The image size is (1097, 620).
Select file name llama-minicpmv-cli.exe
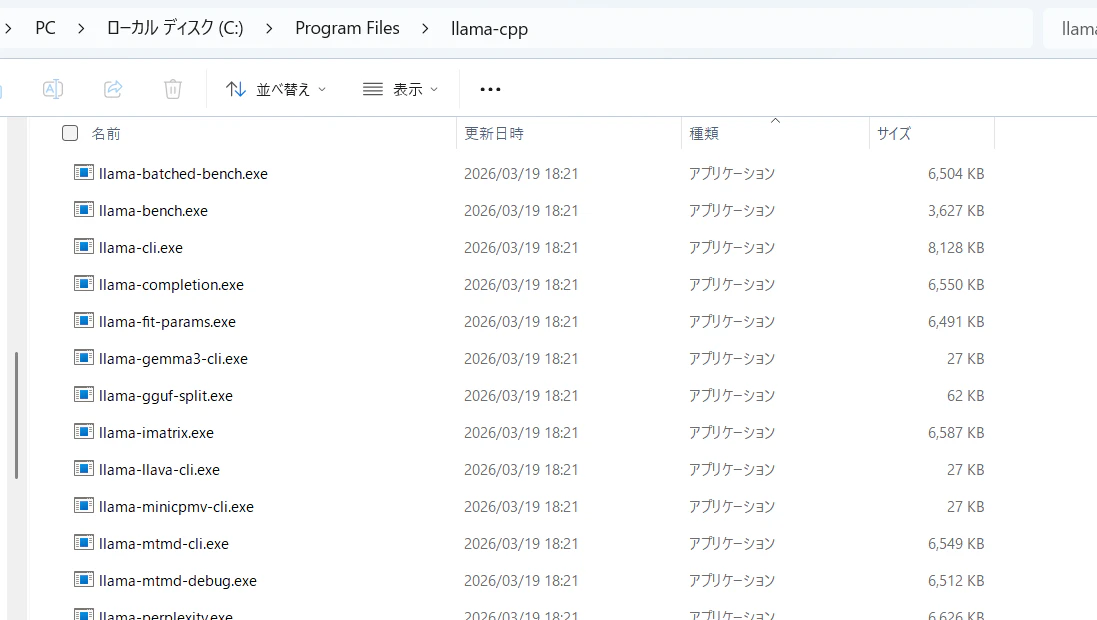[x=176, y=507]
